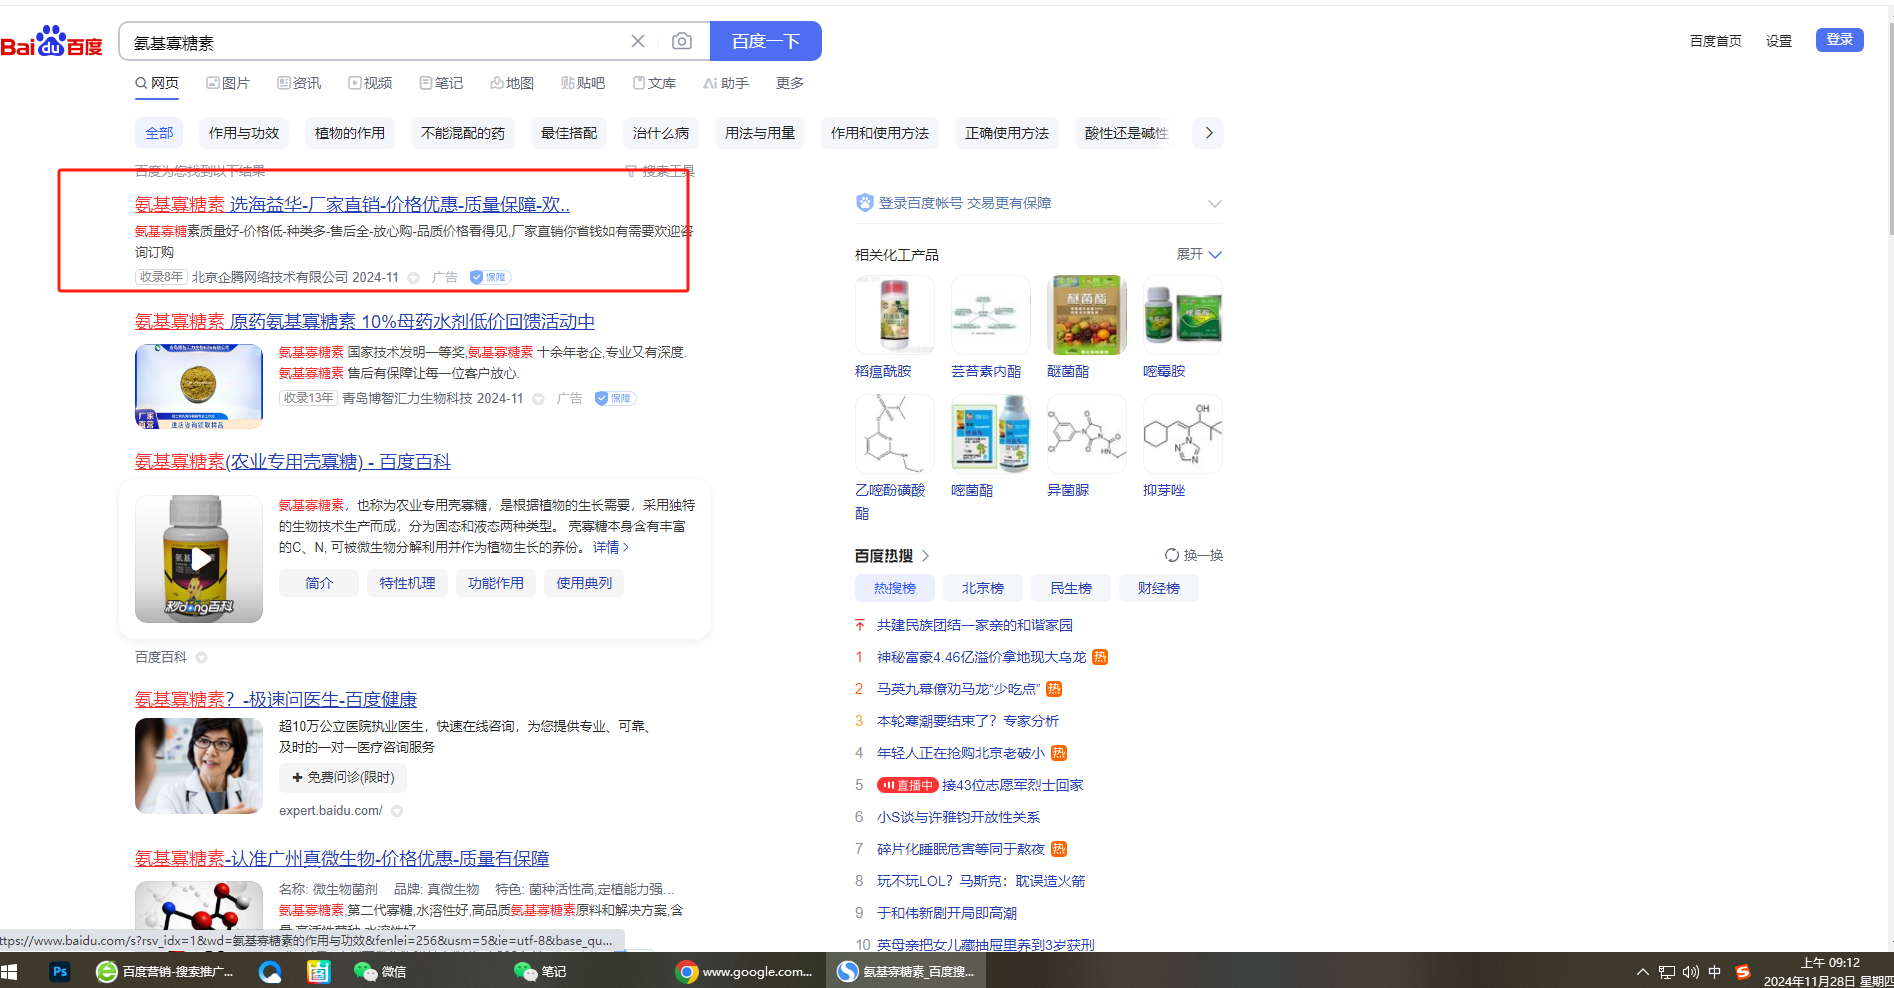Open the 嘧菌酯 product image

pyautogui.click(x=991, y=434)
